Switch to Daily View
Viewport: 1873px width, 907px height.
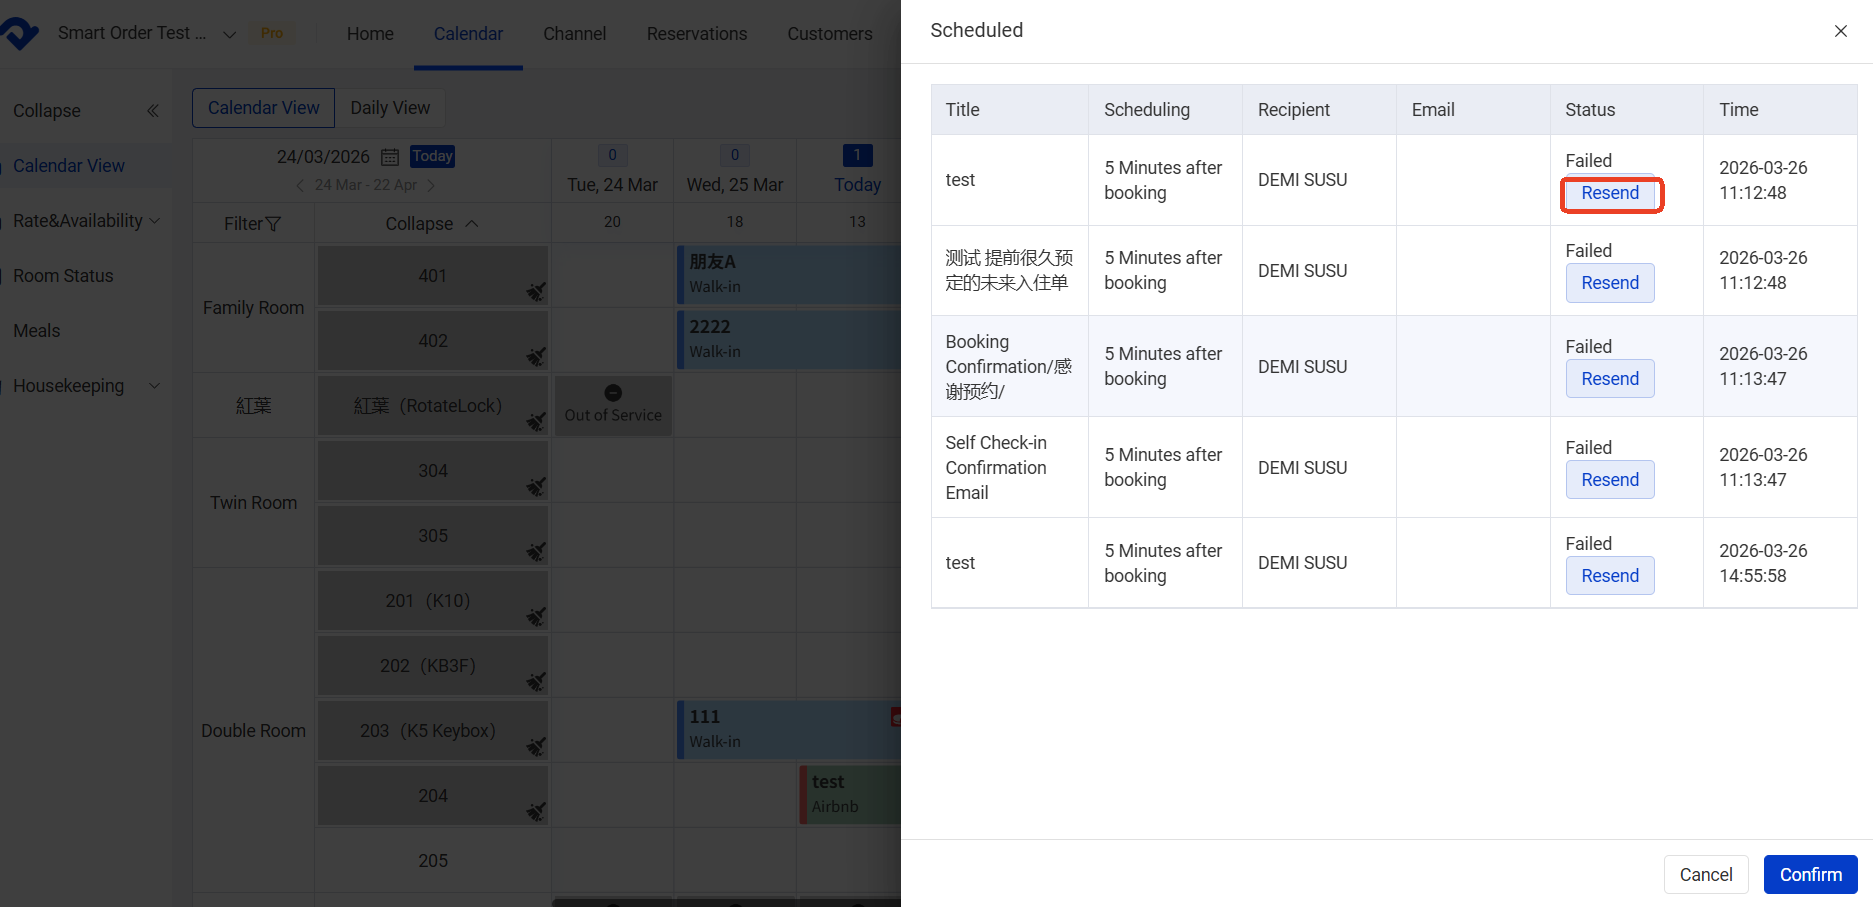[390, 108]
